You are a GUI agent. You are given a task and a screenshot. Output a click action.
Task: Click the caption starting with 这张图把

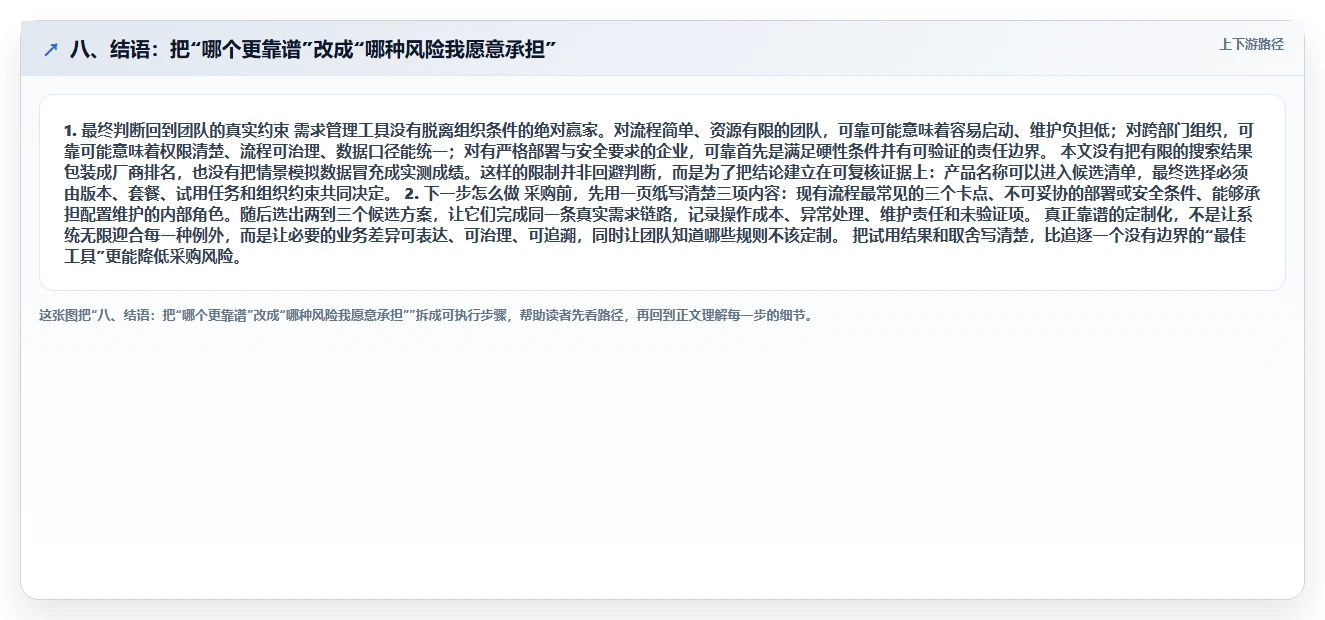(x=428, y=315)
